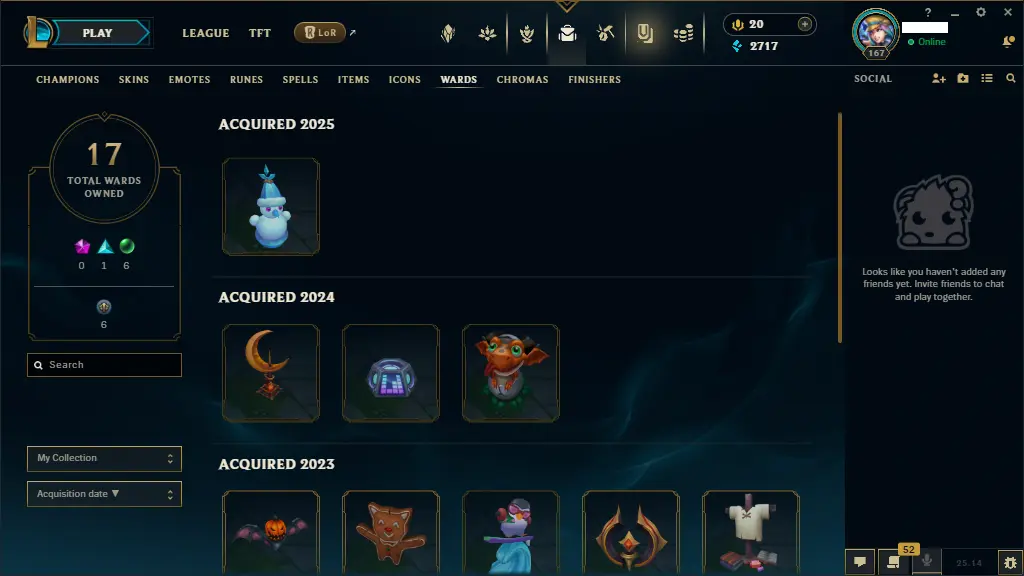
Task: Open the Collection tab icon
Action: 567,33
